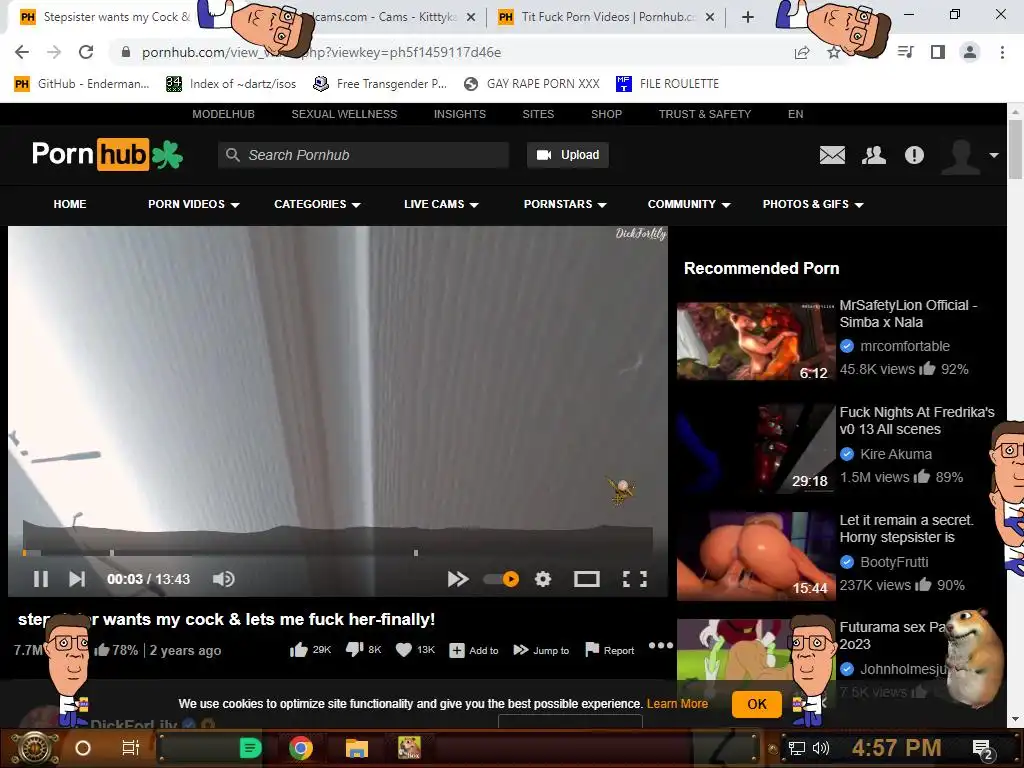Screen dimensions: 1024x768
Task: Accept cookies with the OK button
Action: 757,704
